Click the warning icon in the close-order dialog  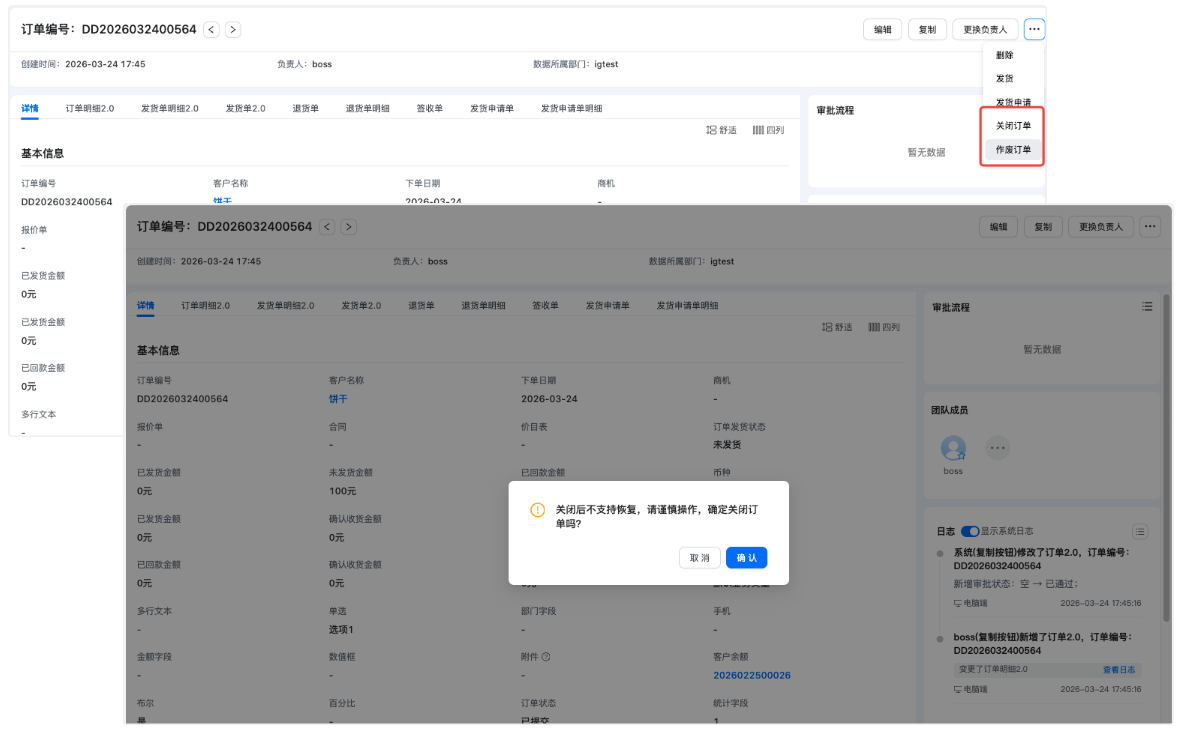click(x=537, y=510)
